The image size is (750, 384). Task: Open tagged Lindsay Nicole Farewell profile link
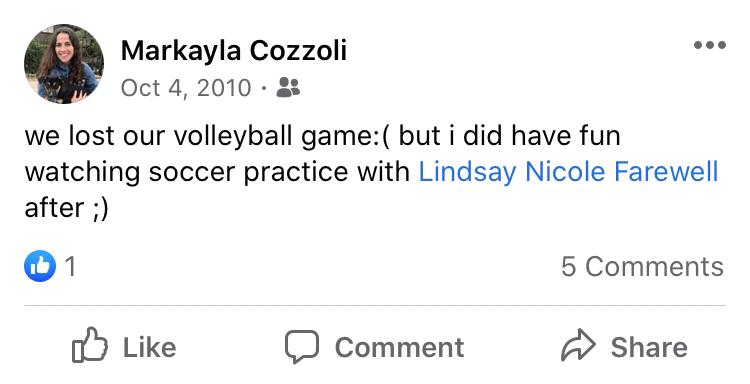[568, 172]
